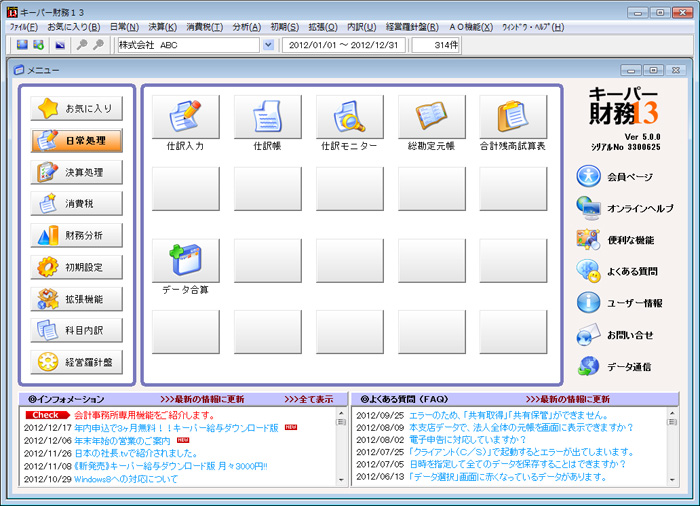Launch データ合算 data merge icon
This screenshot has width=700, height=506.
186,260
